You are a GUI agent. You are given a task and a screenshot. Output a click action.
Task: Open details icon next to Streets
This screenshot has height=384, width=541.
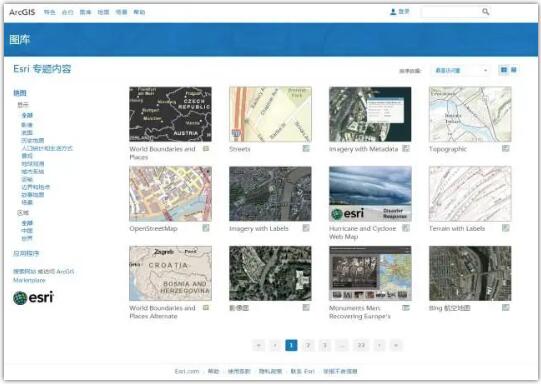pyautogui.click(x=306, y=148)
